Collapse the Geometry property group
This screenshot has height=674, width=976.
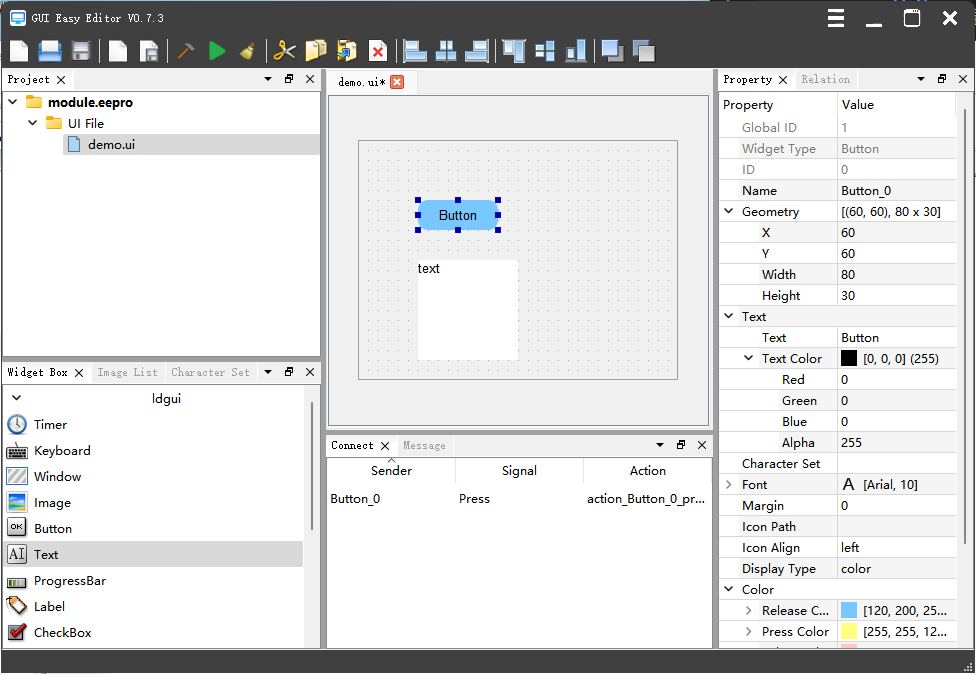[729, 212]
